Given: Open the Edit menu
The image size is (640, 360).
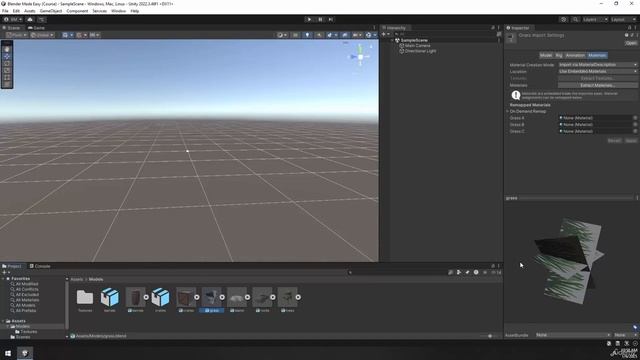Looking at the screenshot, I should click(x=16, y=11).
